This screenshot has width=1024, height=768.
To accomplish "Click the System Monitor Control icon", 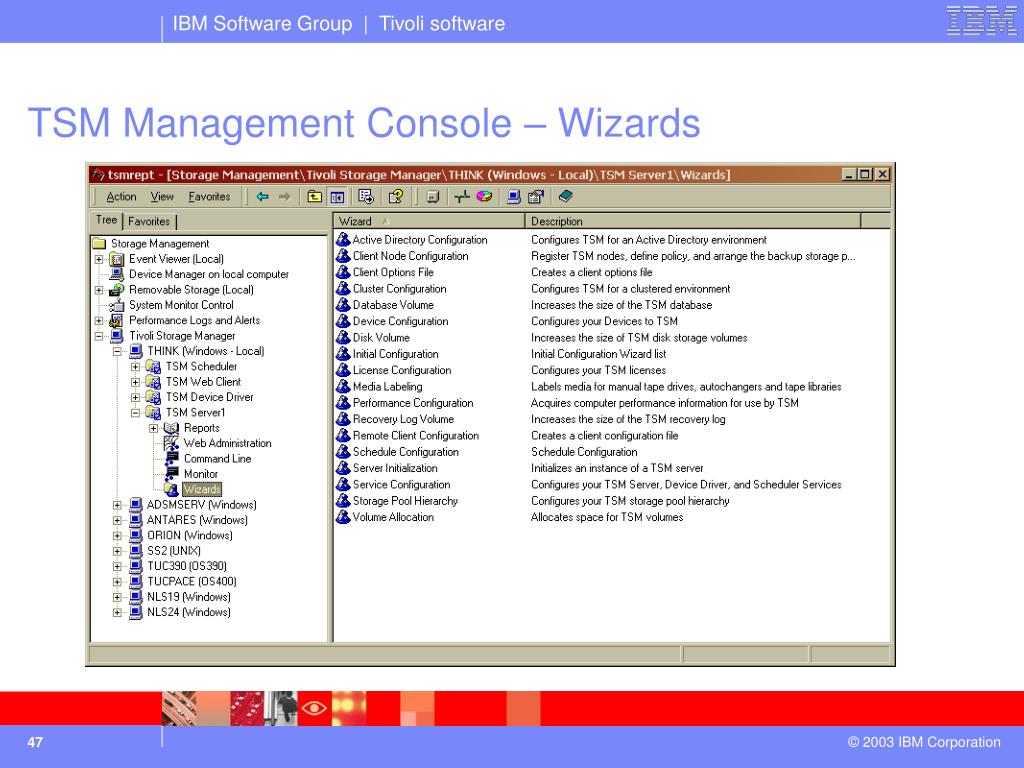I will click(117, 305).
